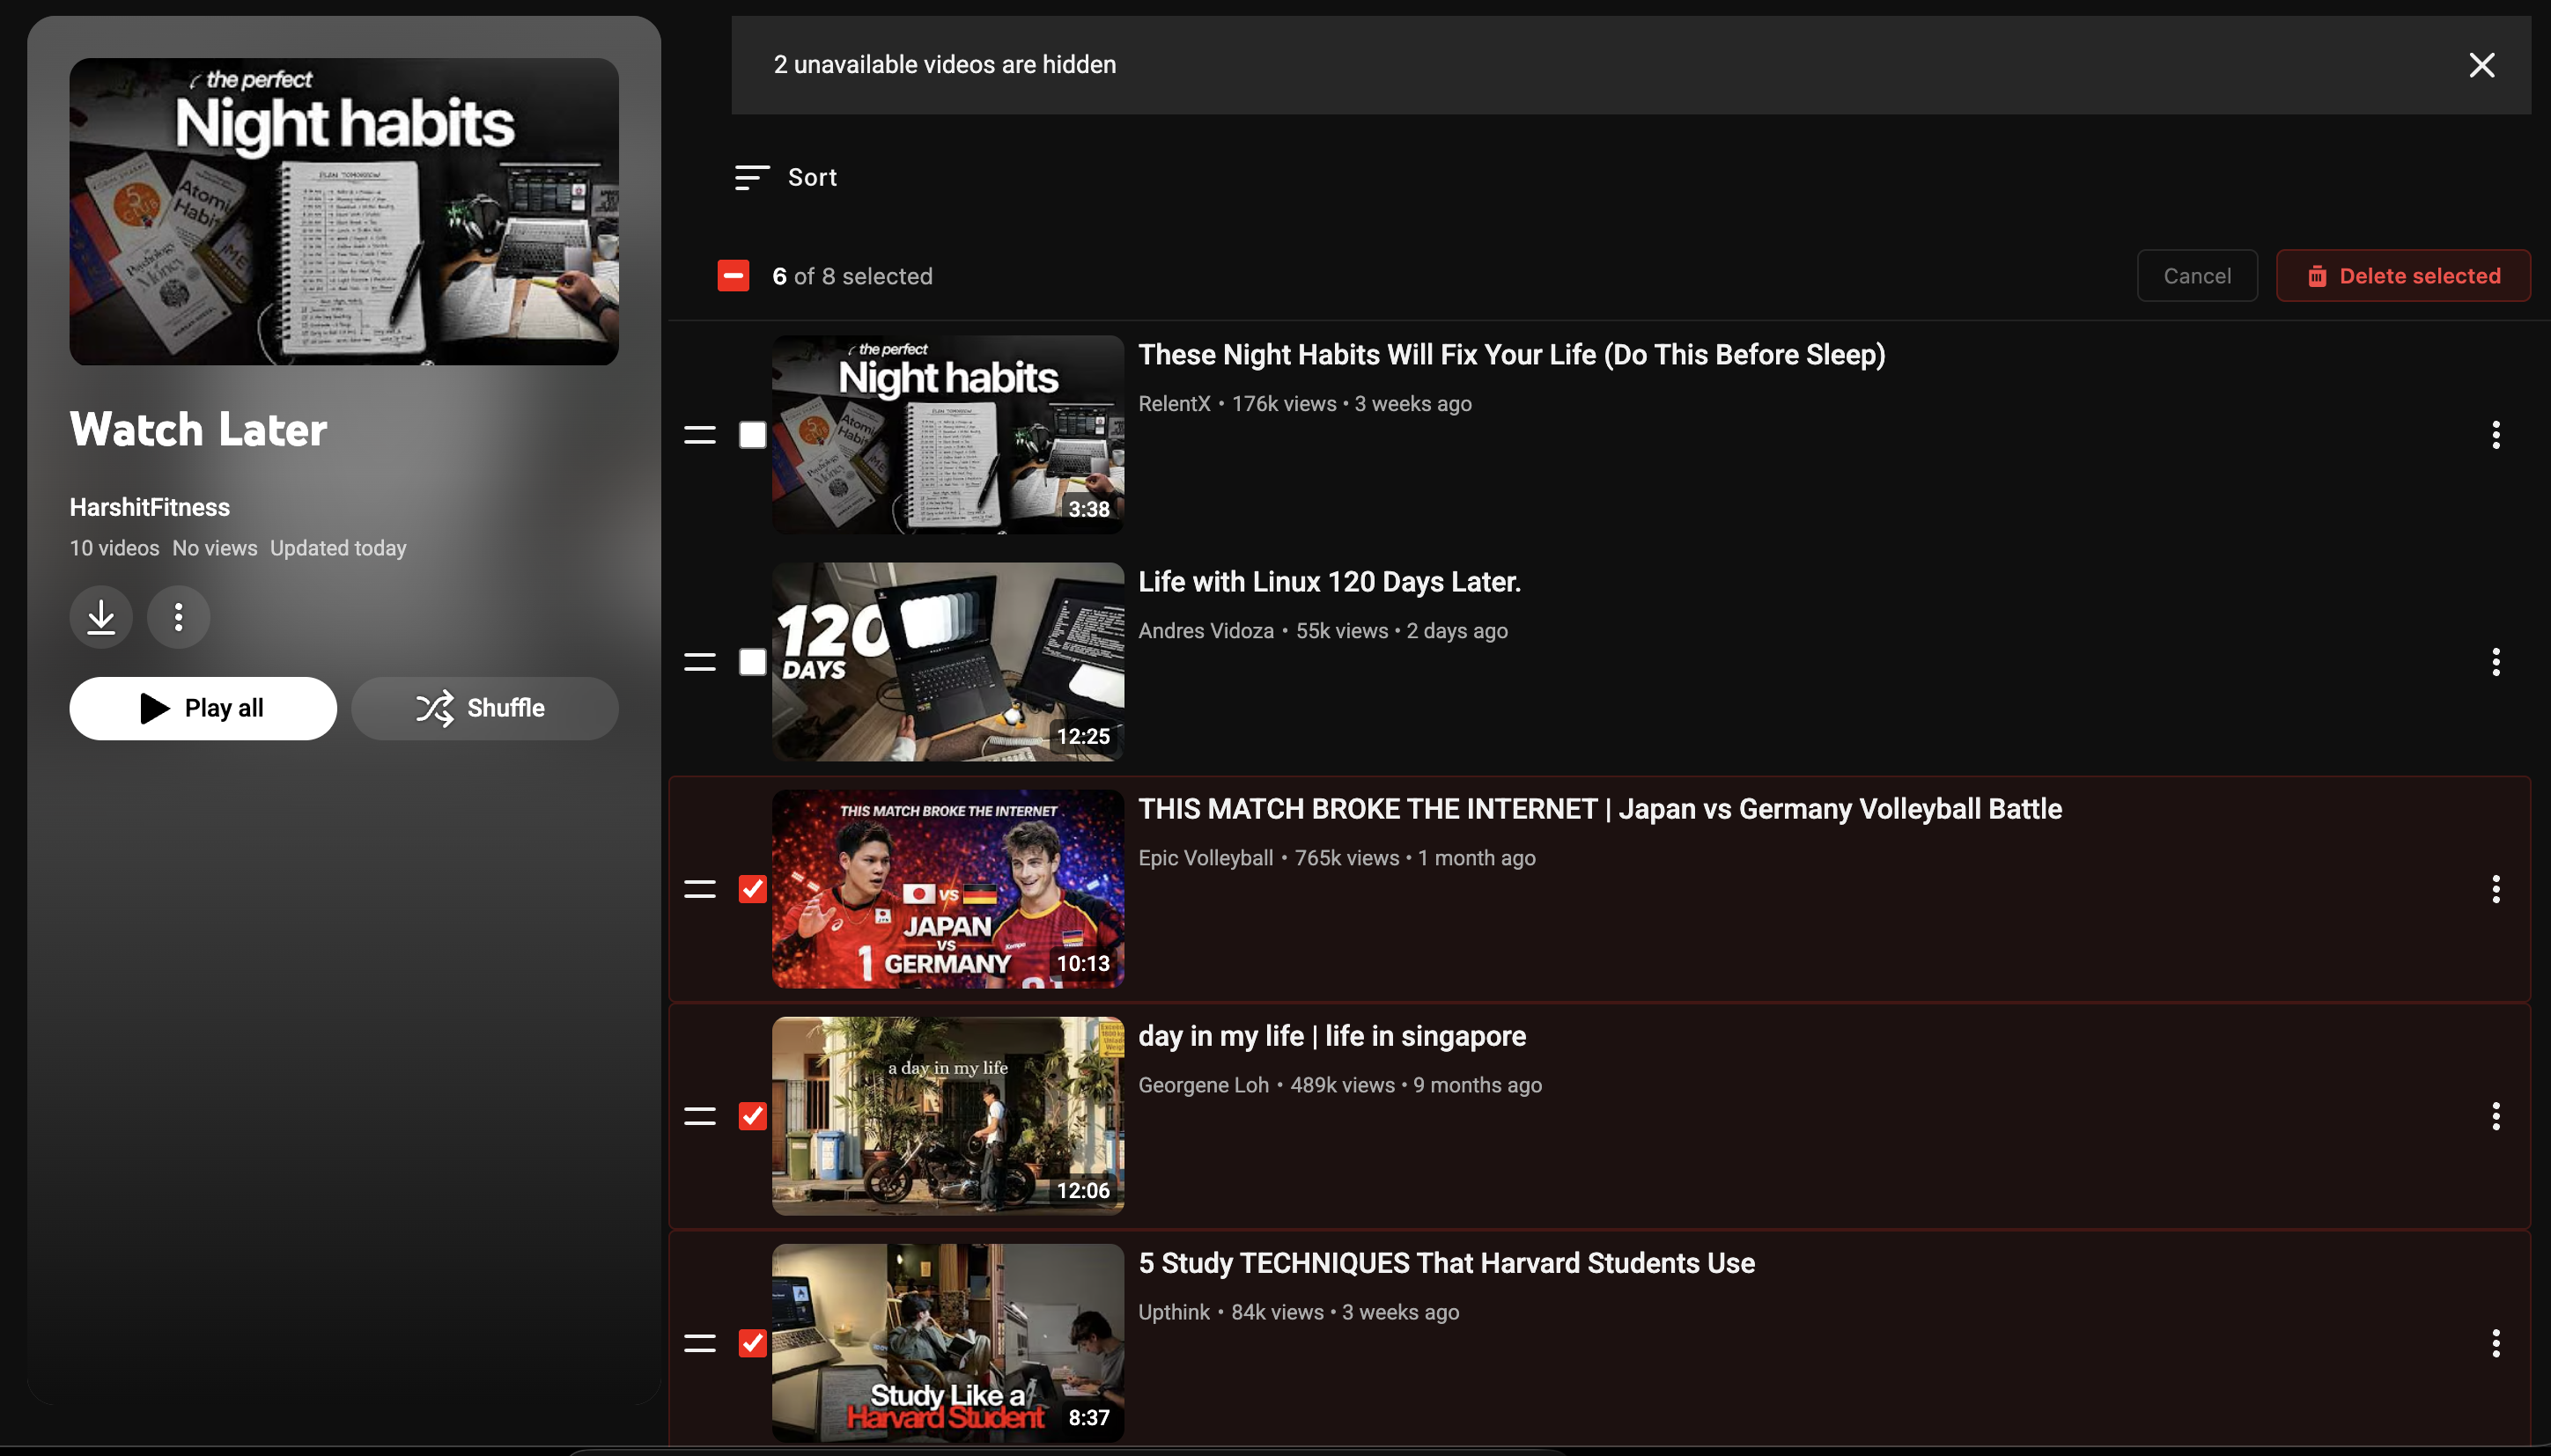
Task: Grab the drag handle beside the Linux video
Action: [x=699, y=662]
